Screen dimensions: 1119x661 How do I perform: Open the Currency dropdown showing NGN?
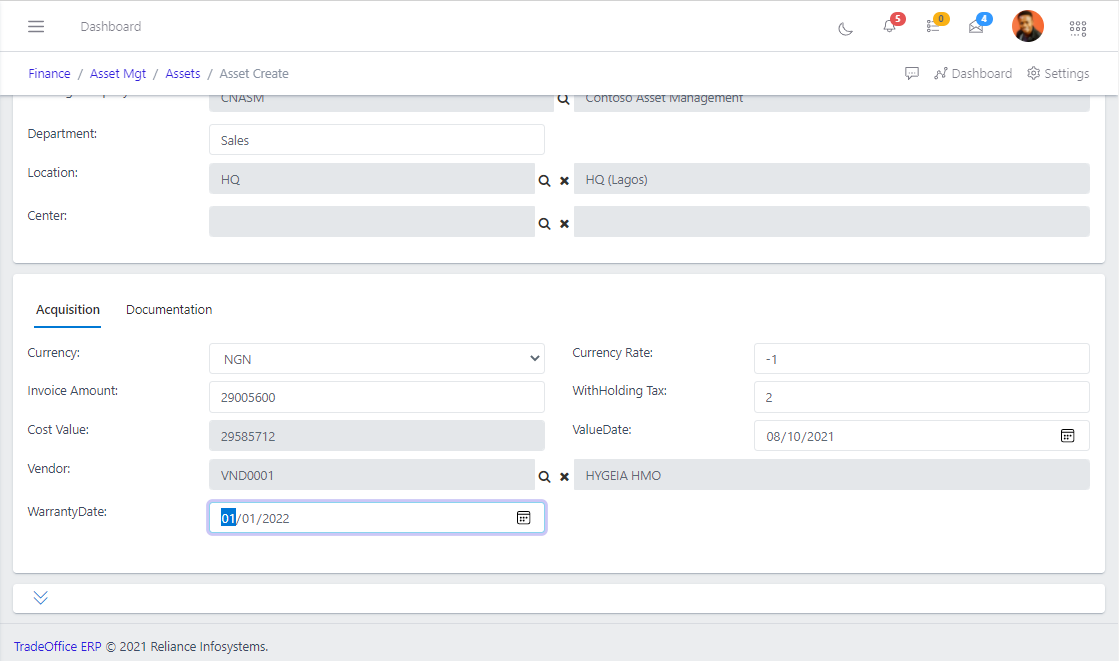pyautogui.click(x=376, y=358)
